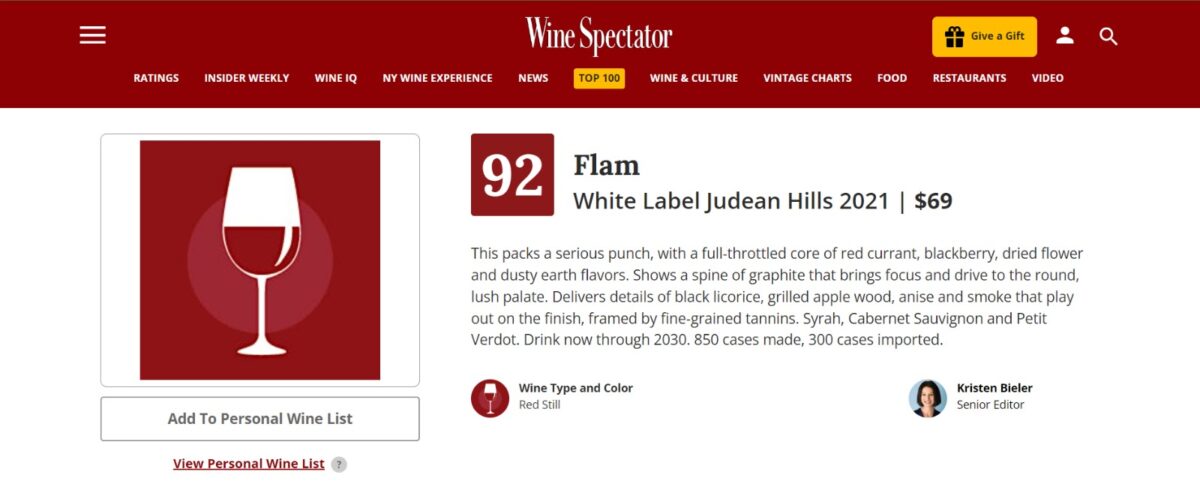Click the wine glass placeholder image
Viewport: 1200px width, 484px height.
click(x=260, y=260)
